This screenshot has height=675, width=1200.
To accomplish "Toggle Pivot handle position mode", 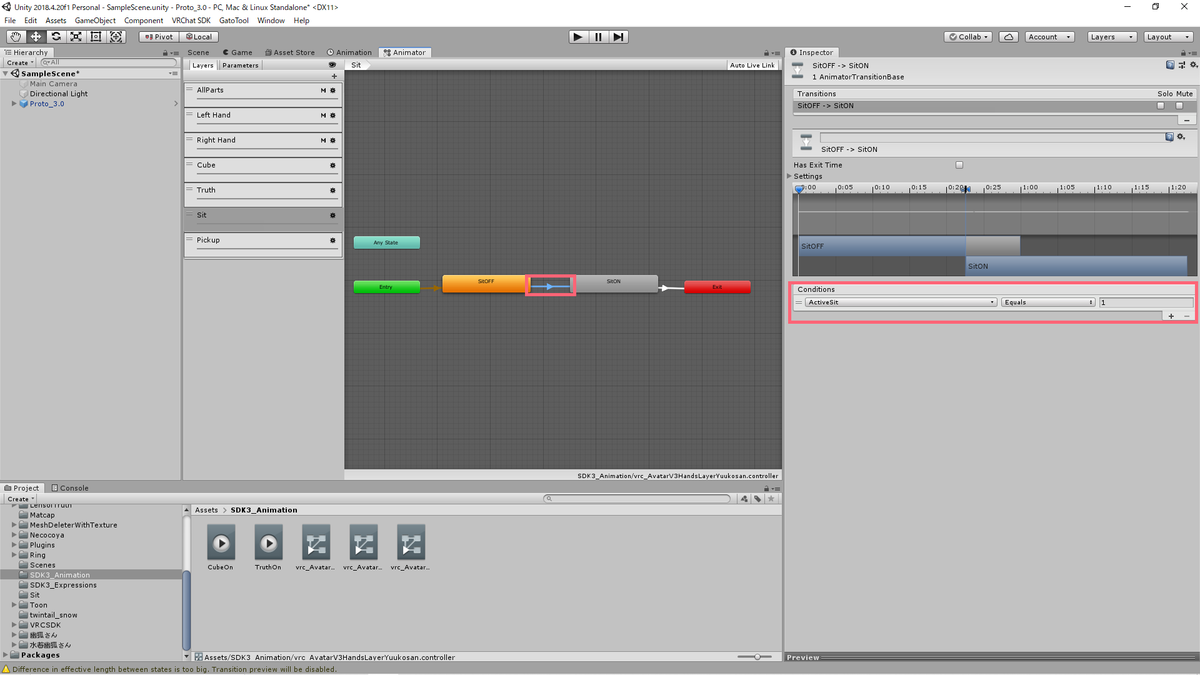I will pyautogui.click(x=158, y=36).
